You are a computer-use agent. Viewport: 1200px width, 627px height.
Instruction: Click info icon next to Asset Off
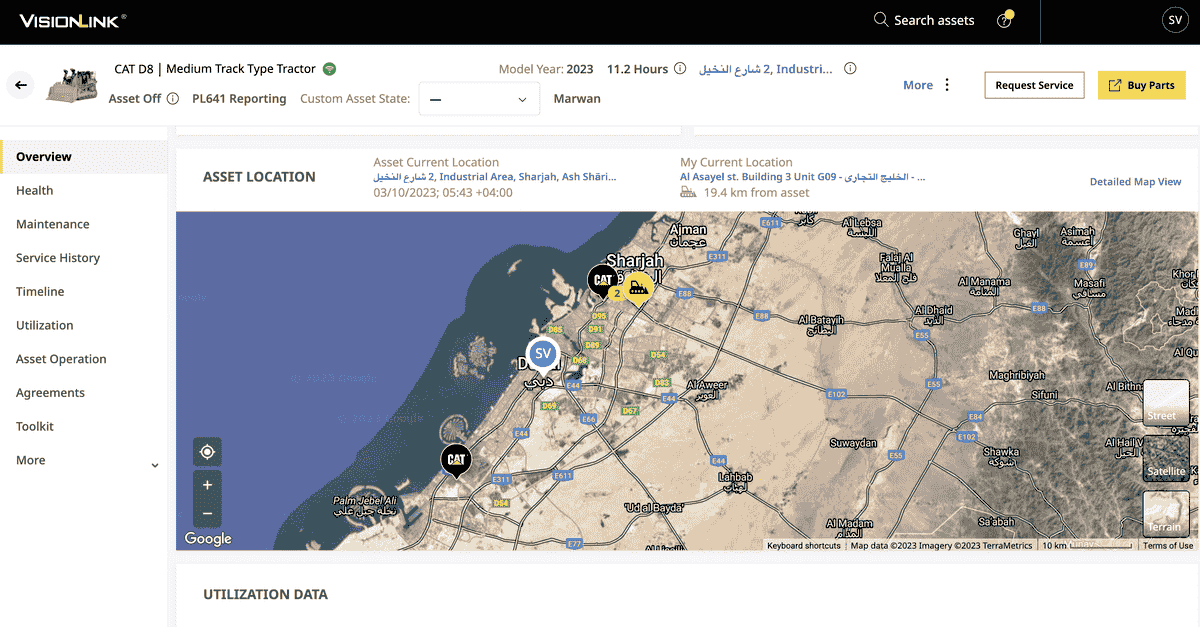173,99
